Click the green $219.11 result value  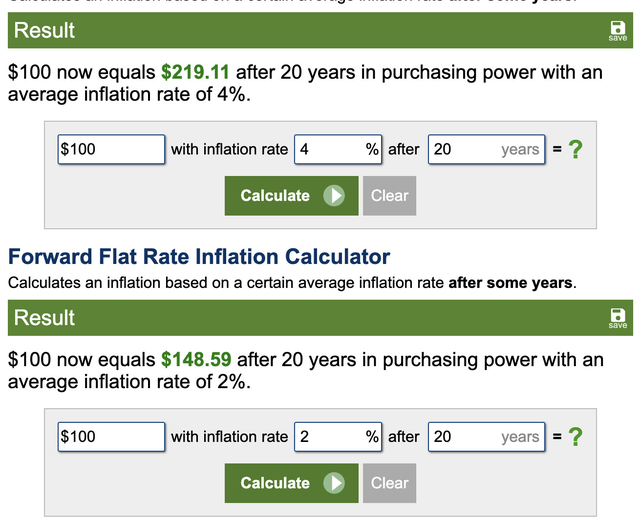[195, 73]
